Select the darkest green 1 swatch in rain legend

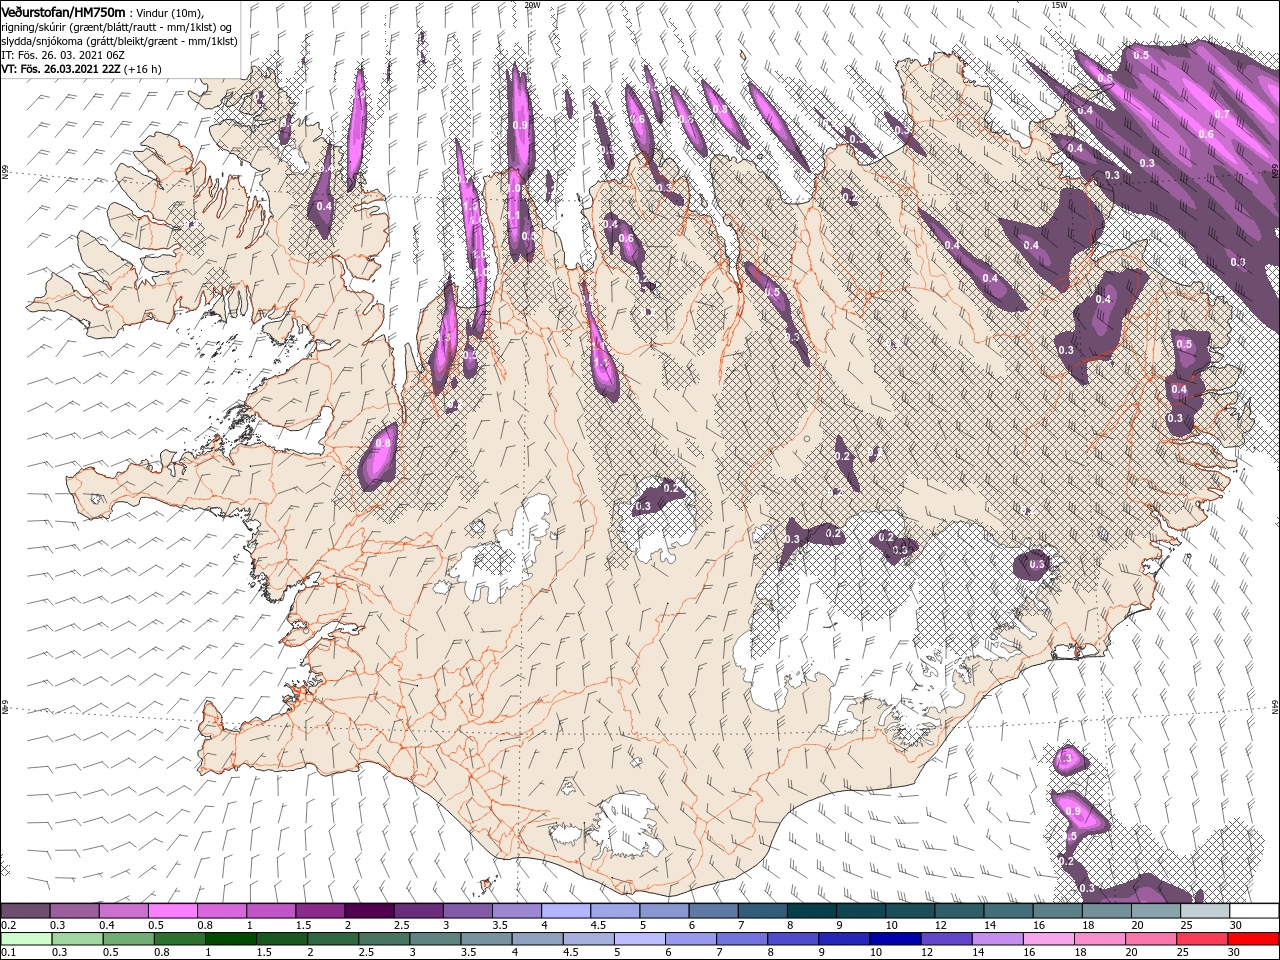click(x=229, y=939)
